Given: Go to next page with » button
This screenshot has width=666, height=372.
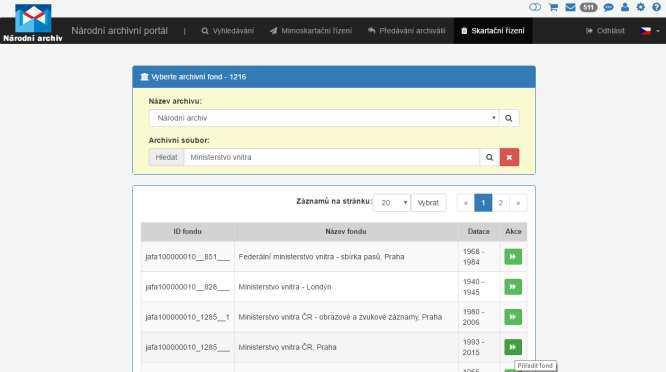Looking at the screenshot, I should pos(518,203).
